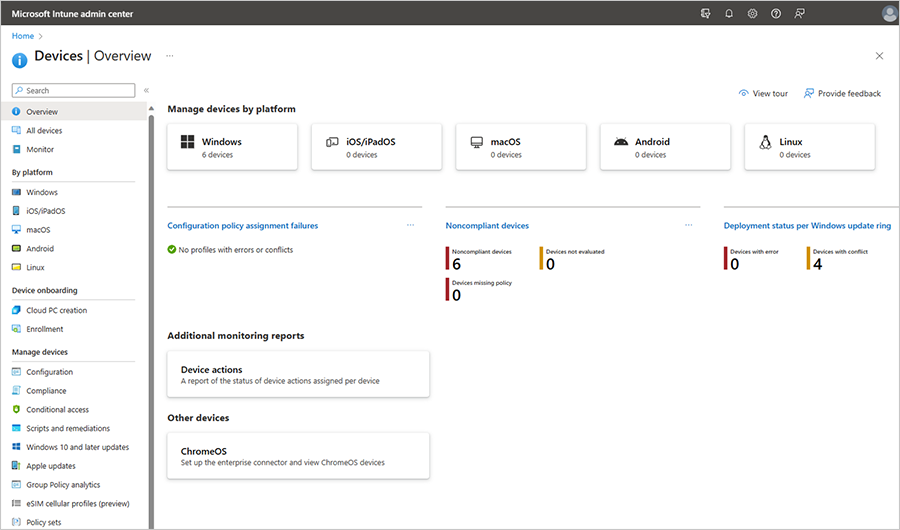
Task: Click the Devices not evaluated value
Action: pyautogui.click(x=550, y=264)
